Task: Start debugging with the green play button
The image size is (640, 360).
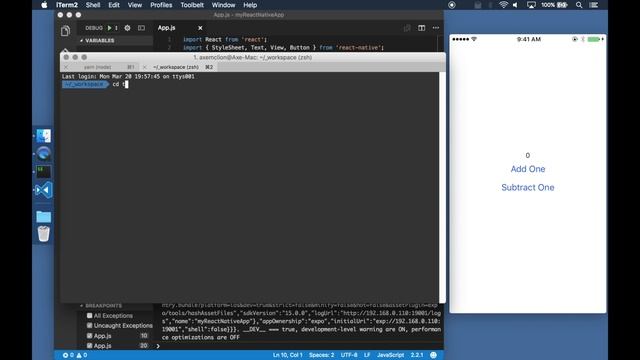Action: coord(109,28)
